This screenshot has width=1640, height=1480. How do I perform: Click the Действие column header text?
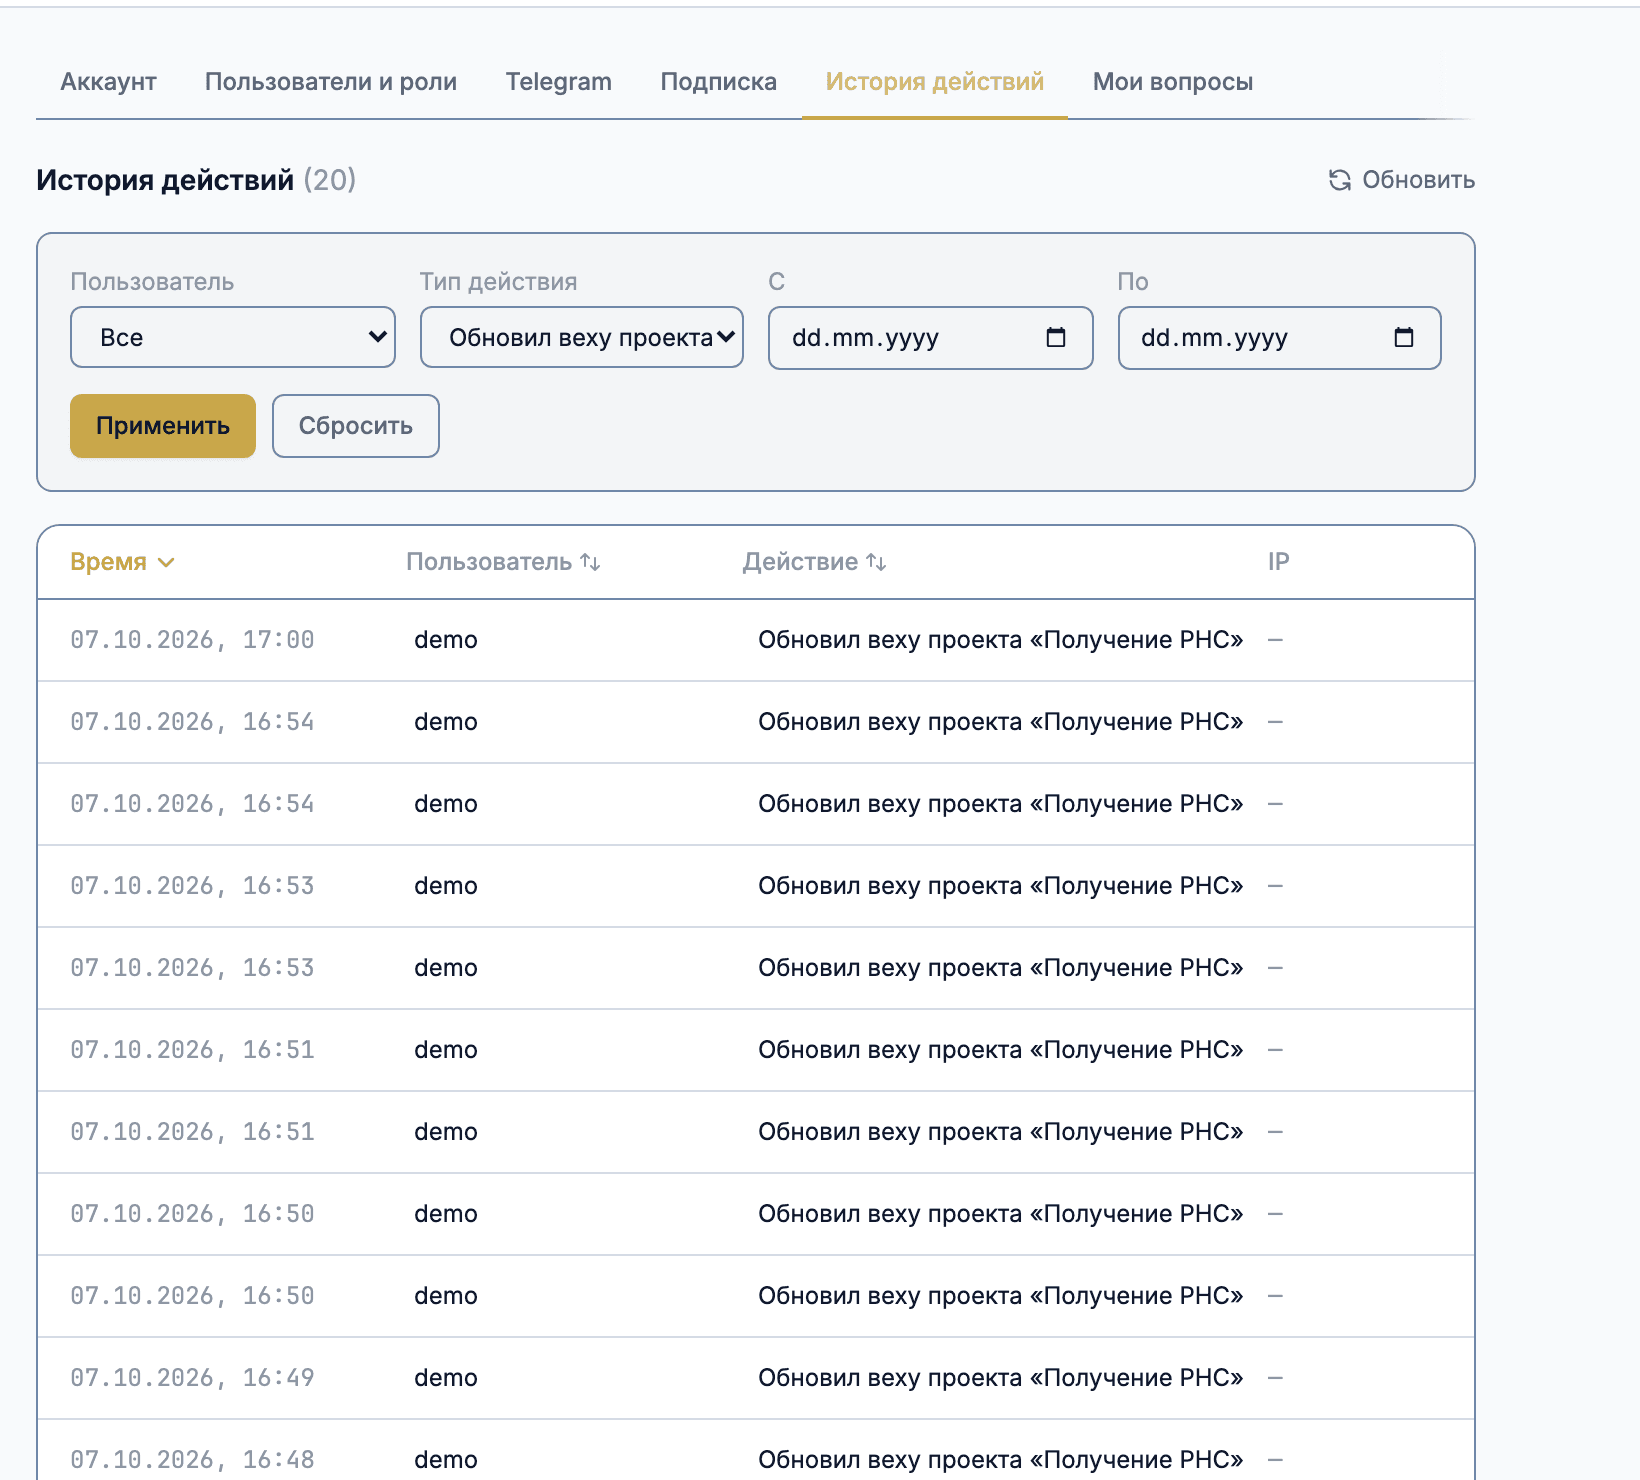[x=800, y=562]
